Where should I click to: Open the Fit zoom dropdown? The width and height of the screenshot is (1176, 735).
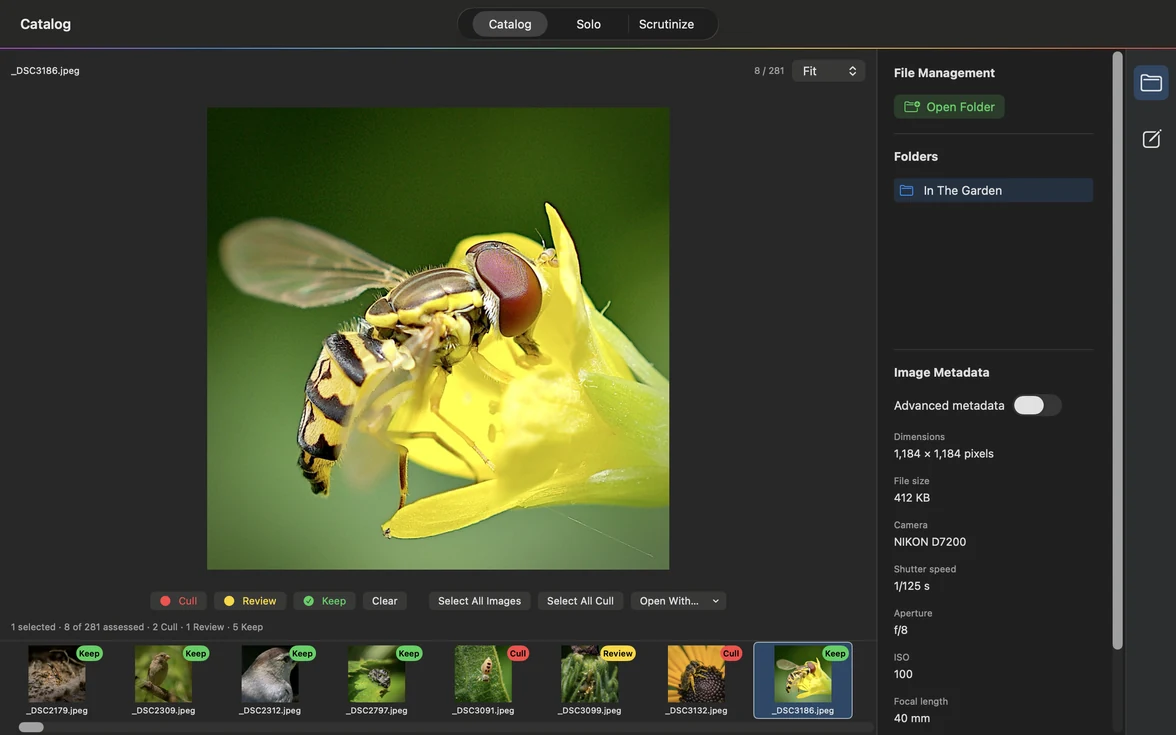tap(829, 70)
